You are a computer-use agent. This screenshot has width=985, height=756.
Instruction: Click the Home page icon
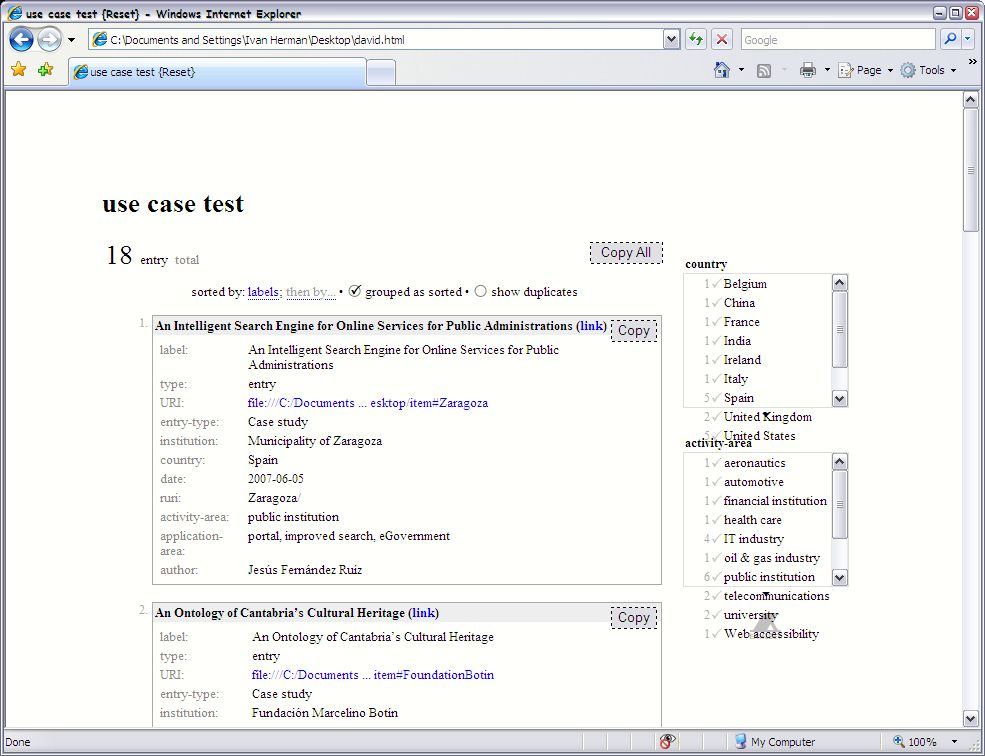722,70
